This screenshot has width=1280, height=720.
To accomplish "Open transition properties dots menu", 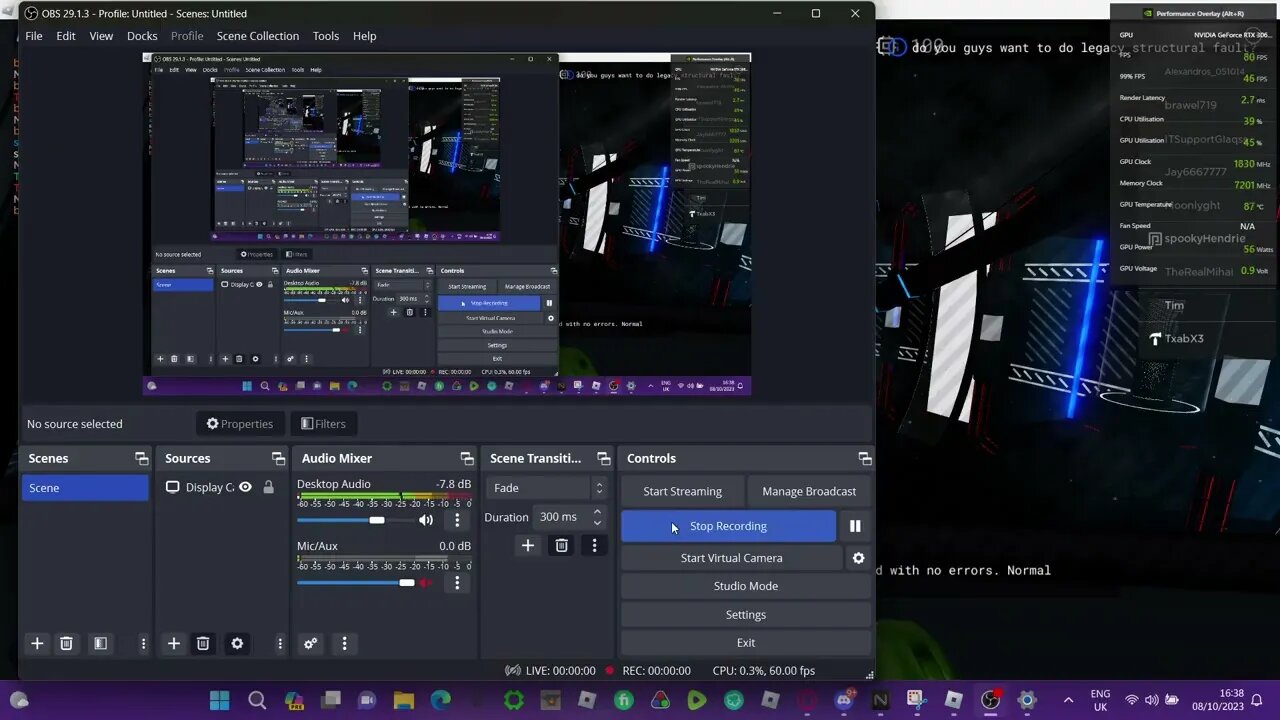I will click(594, 545).
